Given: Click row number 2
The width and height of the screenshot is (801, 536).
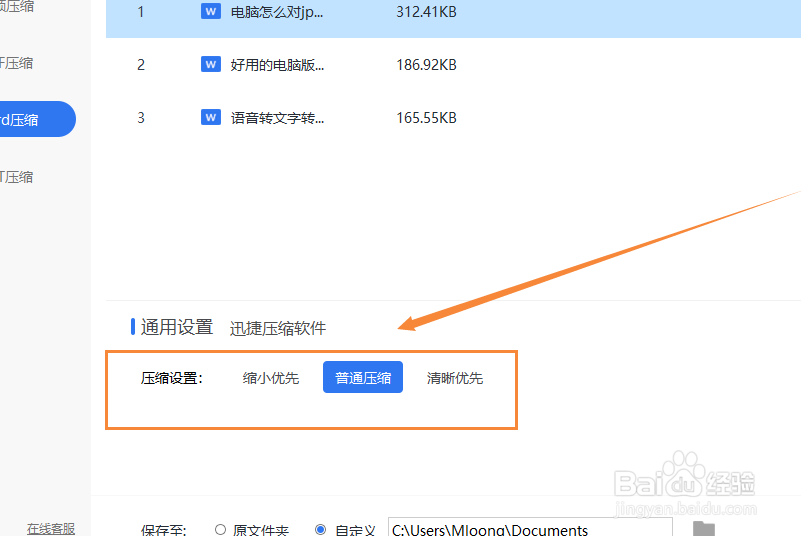Looking at the screenshot, I should click(x=140, y=65).
